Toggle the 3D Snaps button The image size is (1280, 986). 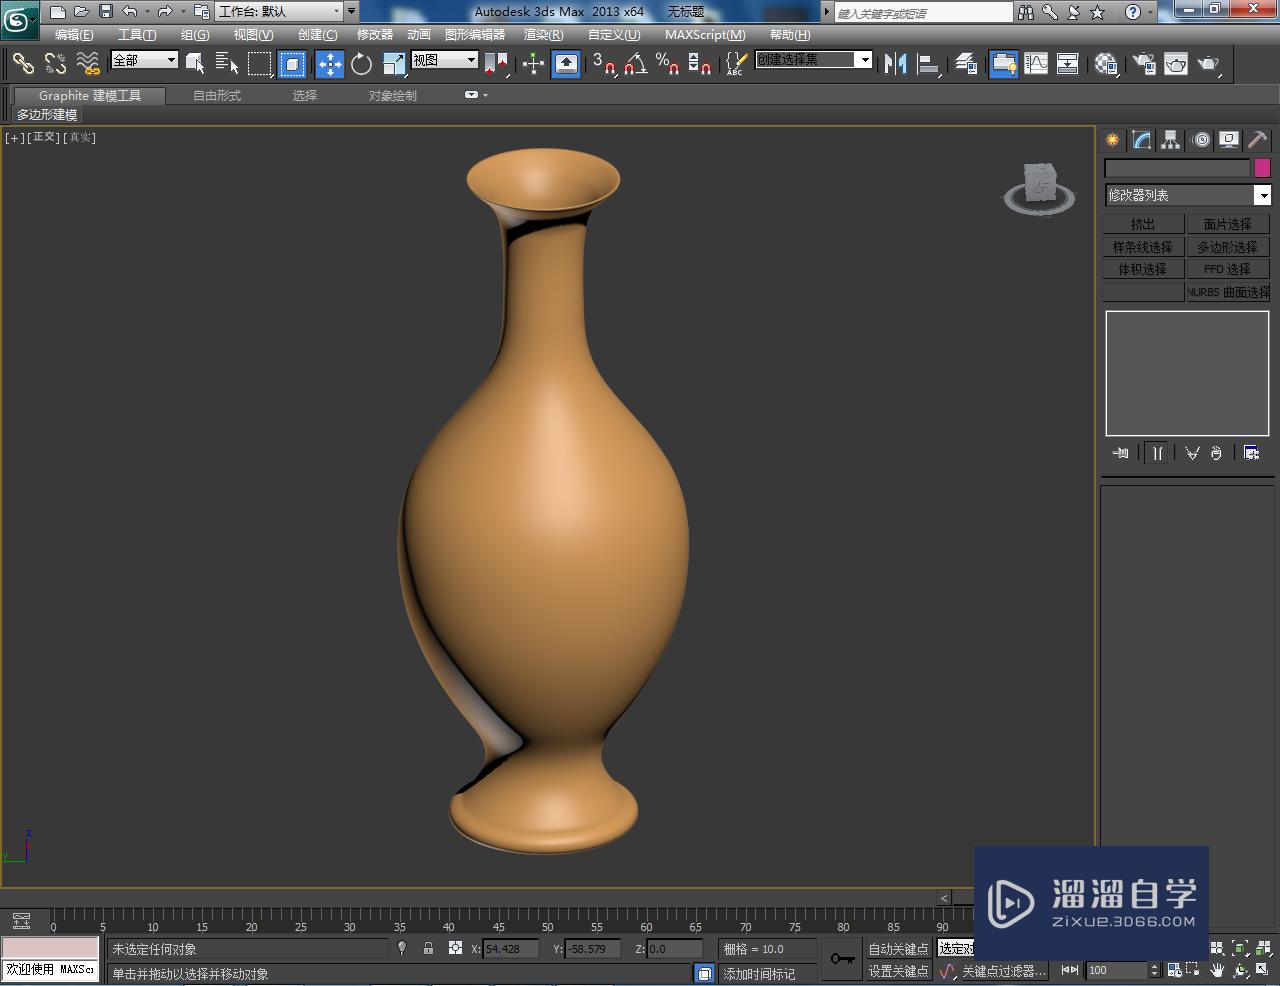(x=603, y=64)
